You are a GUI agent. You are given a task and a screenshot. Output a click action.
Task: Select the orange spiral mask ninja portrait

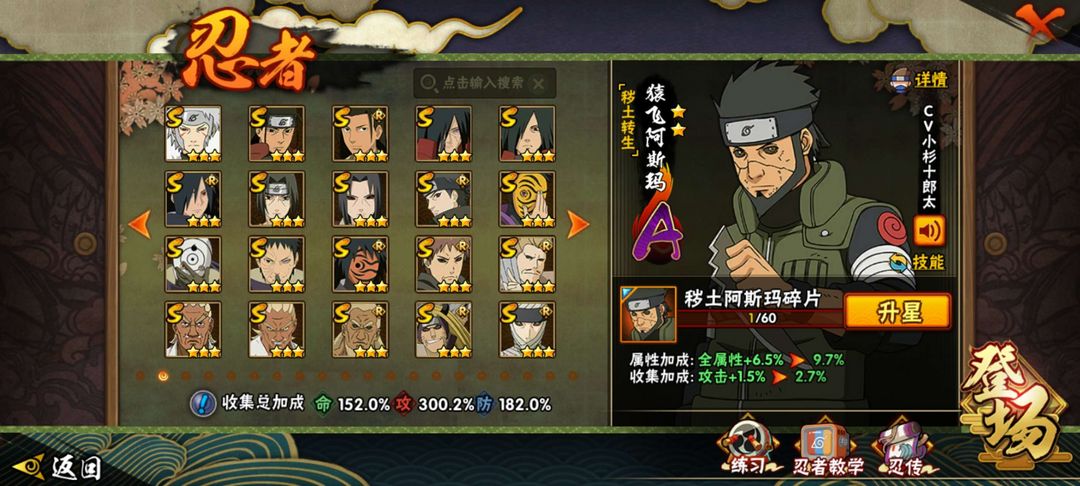point(527,199)
